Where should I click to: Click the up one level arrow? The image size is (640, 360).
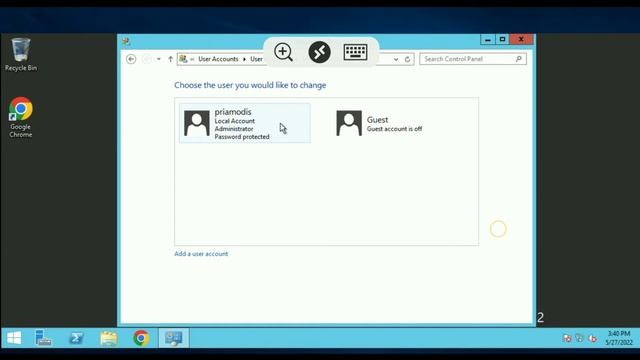pyautogui.click(x=170, y=59)
